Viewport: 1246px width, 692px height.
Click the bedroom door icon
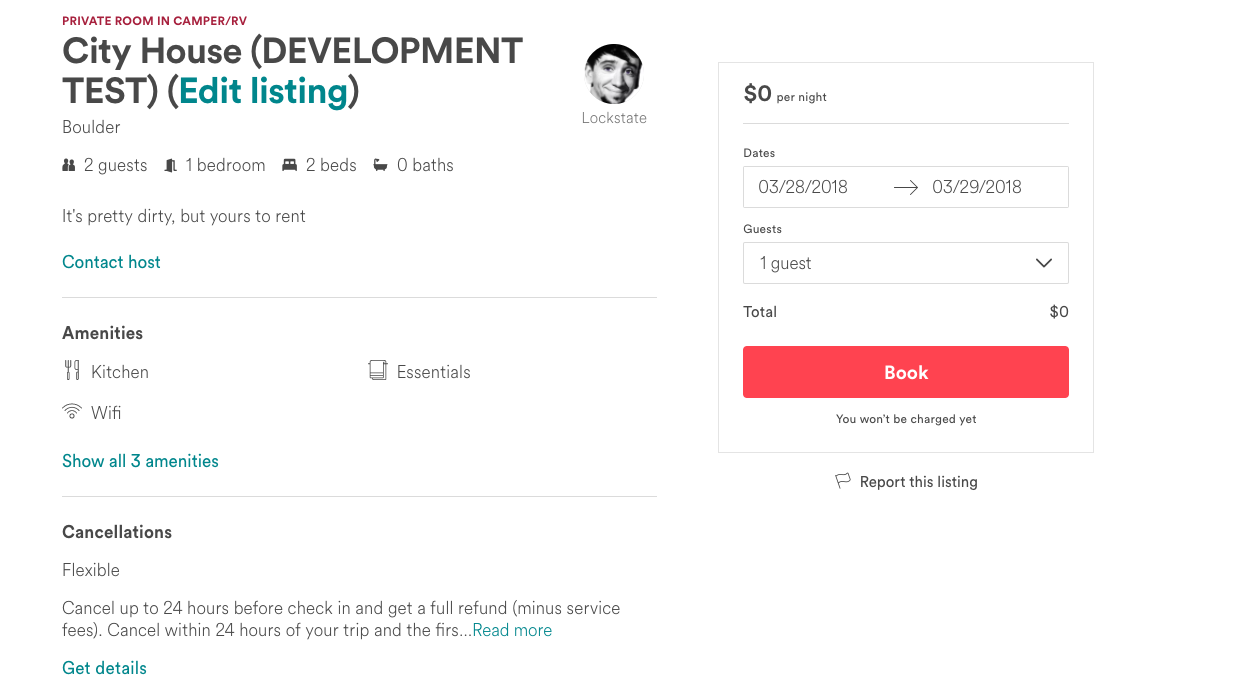171,165
